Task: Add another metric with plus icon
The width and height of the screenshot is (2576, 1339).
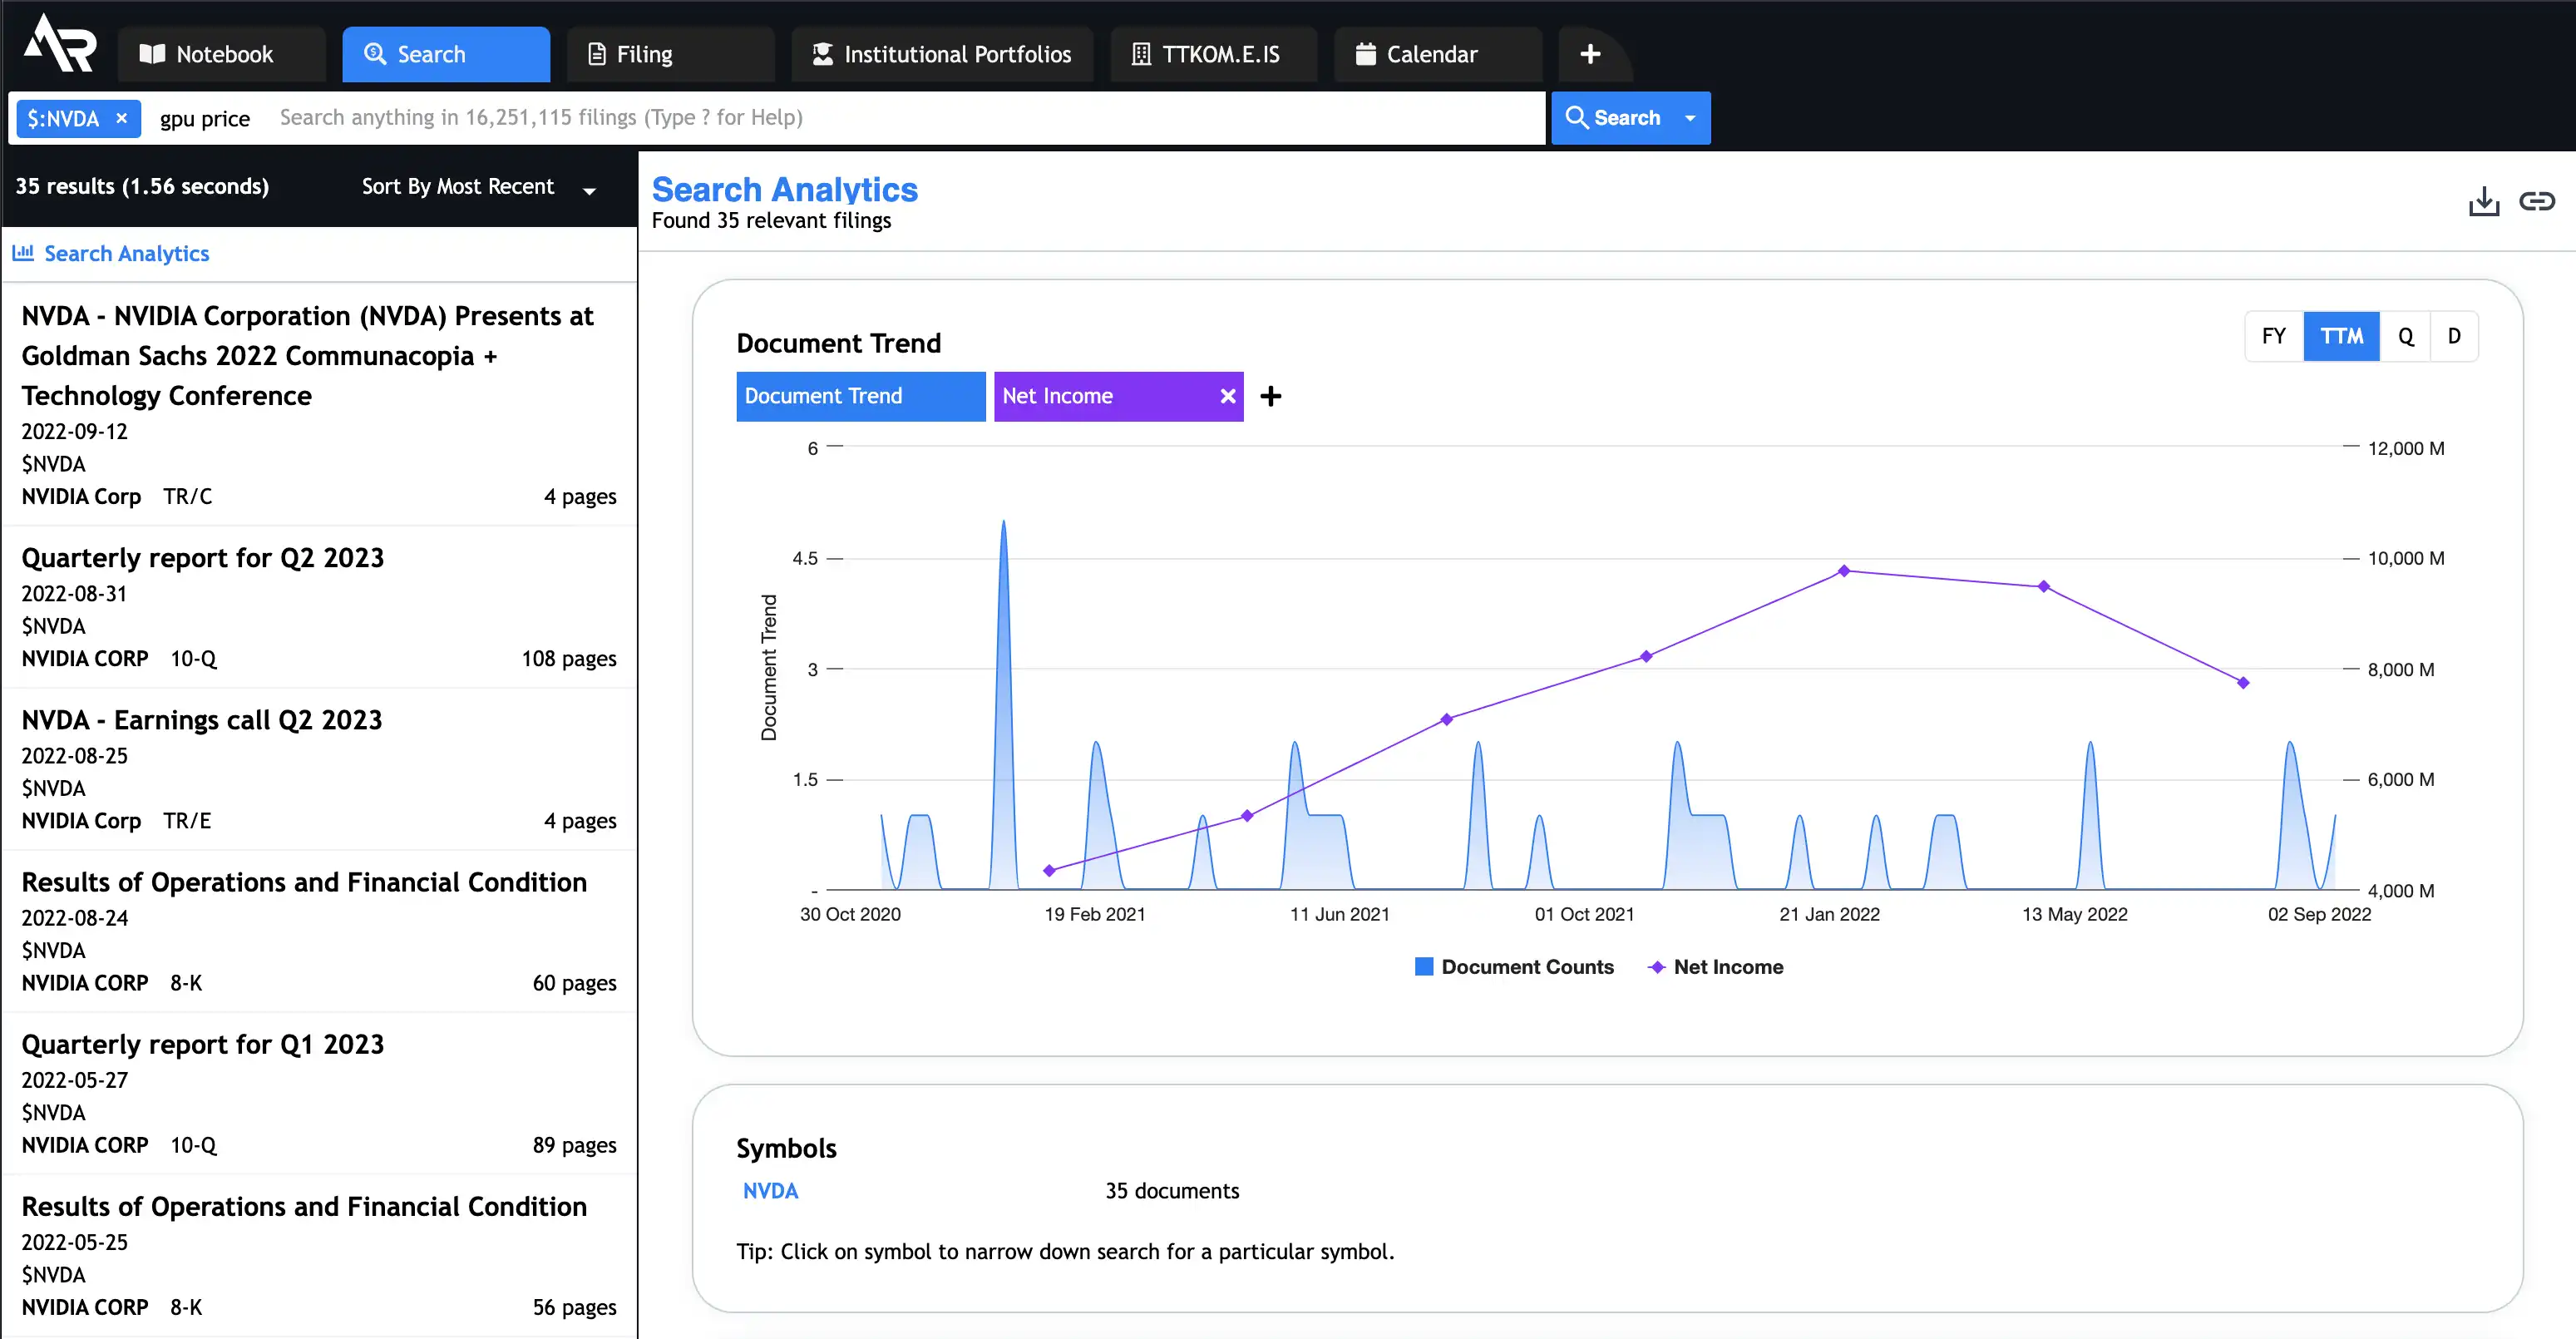Action: 1270,396
